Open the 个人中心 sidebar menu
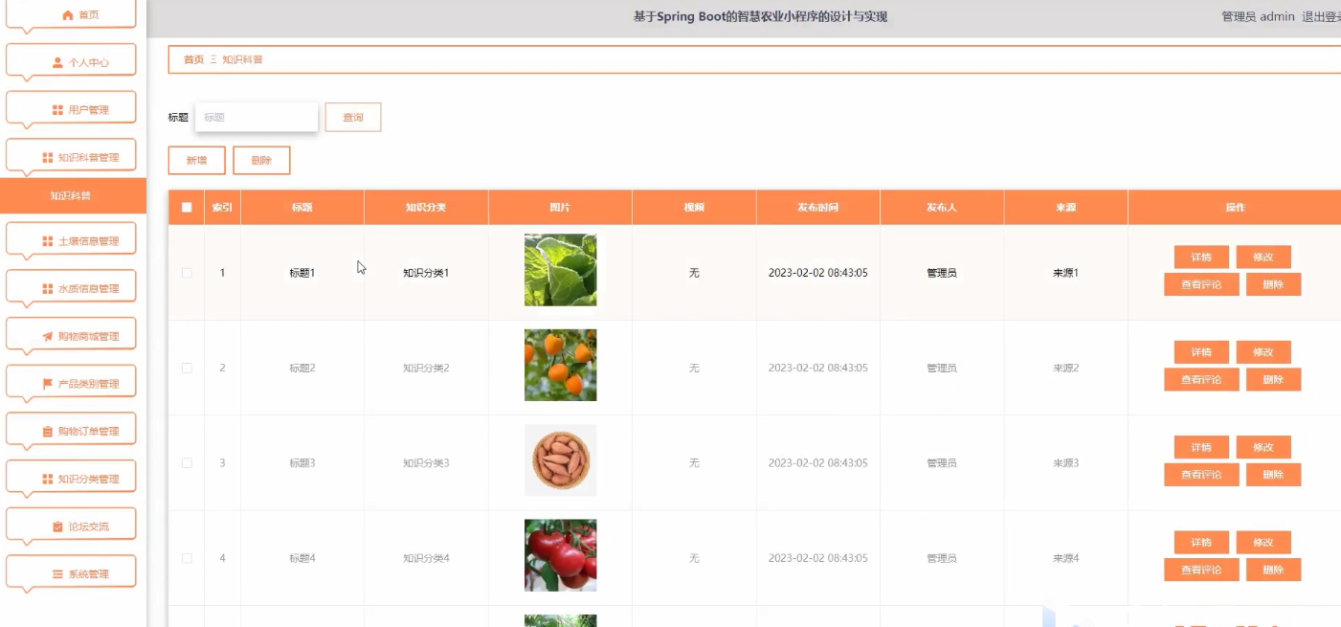This screenshot has width=1341, height=627. click(x=71, y=62)
